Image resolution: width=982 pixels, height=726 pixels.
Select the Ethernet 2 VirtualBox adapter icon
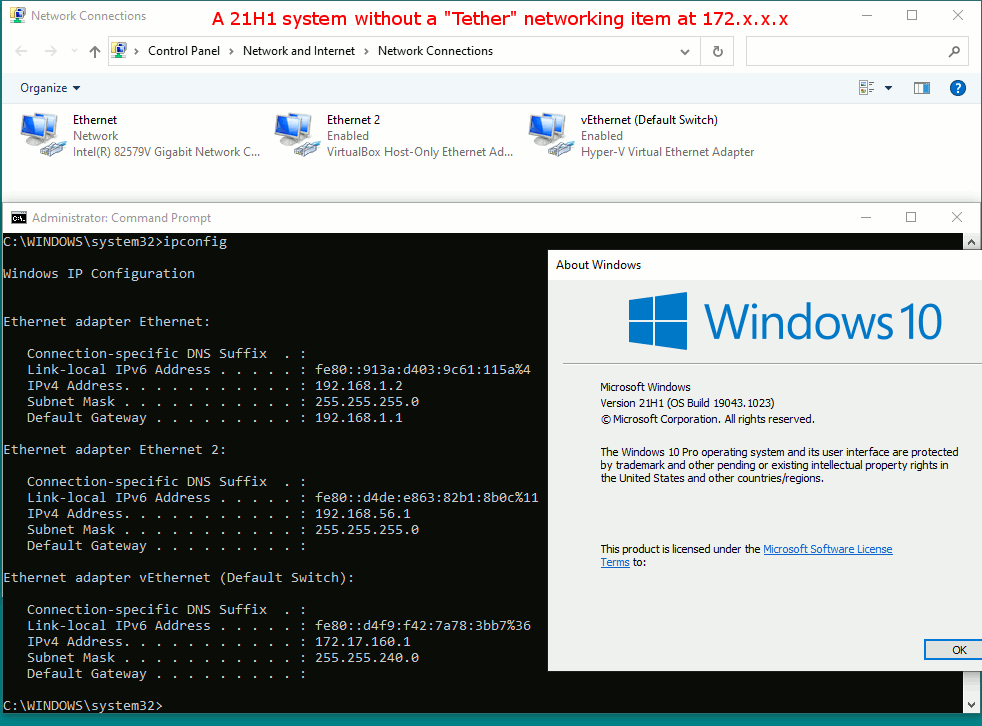296,135
